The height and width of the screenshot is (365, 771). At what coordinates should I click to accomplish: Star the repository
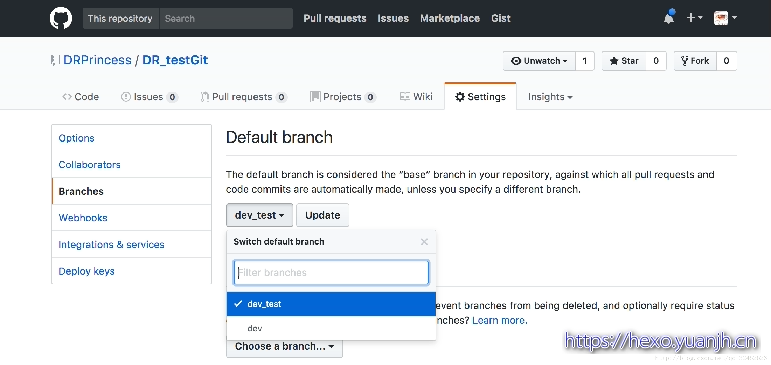tap(624, 61)
